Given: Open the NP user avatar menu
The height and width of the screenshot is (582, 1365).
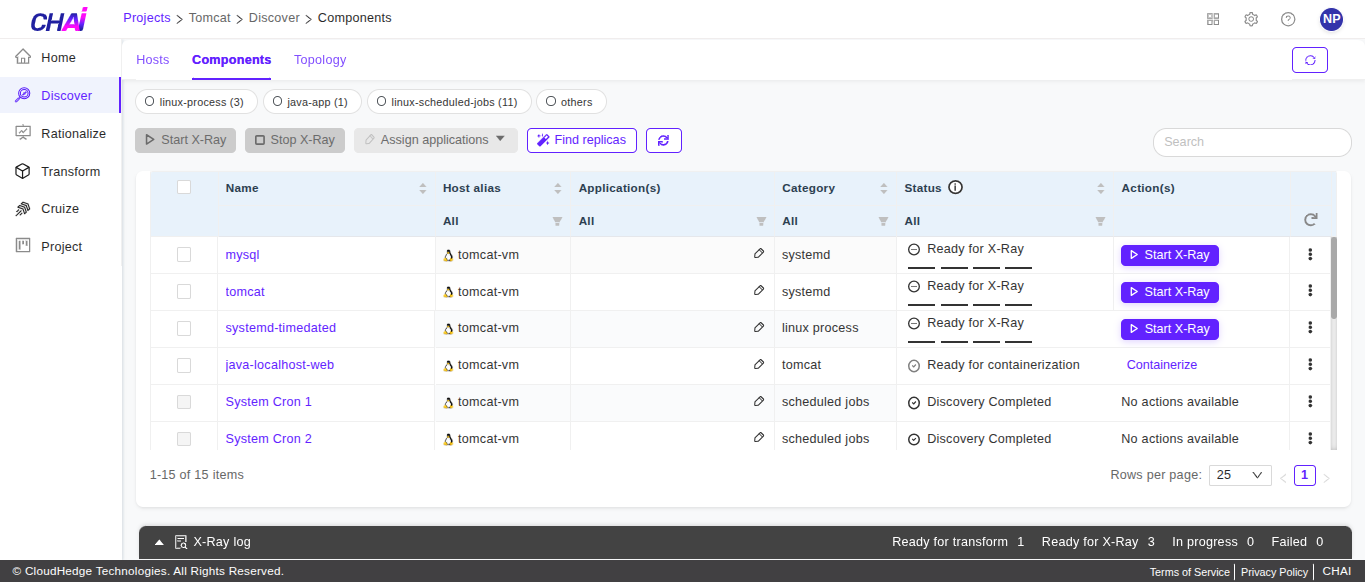Looking at the screenshot, I should point(1331,19).
